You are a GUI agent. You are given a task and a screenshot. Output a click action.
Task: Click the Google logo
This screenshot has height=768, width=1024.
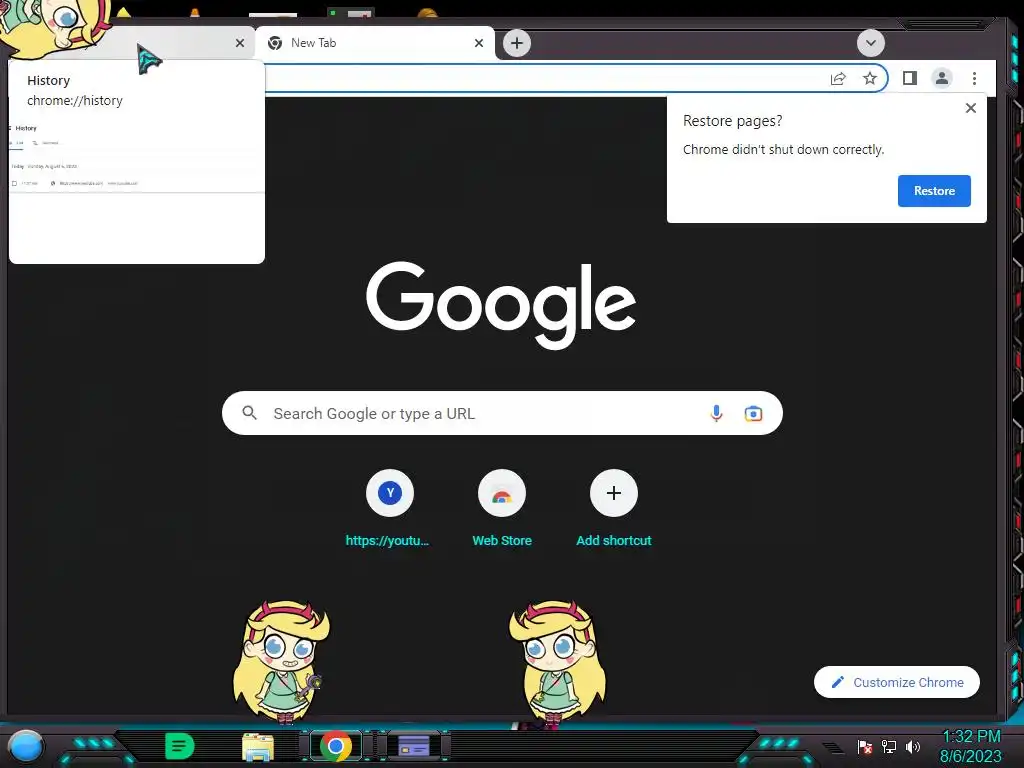pos(501,304)
